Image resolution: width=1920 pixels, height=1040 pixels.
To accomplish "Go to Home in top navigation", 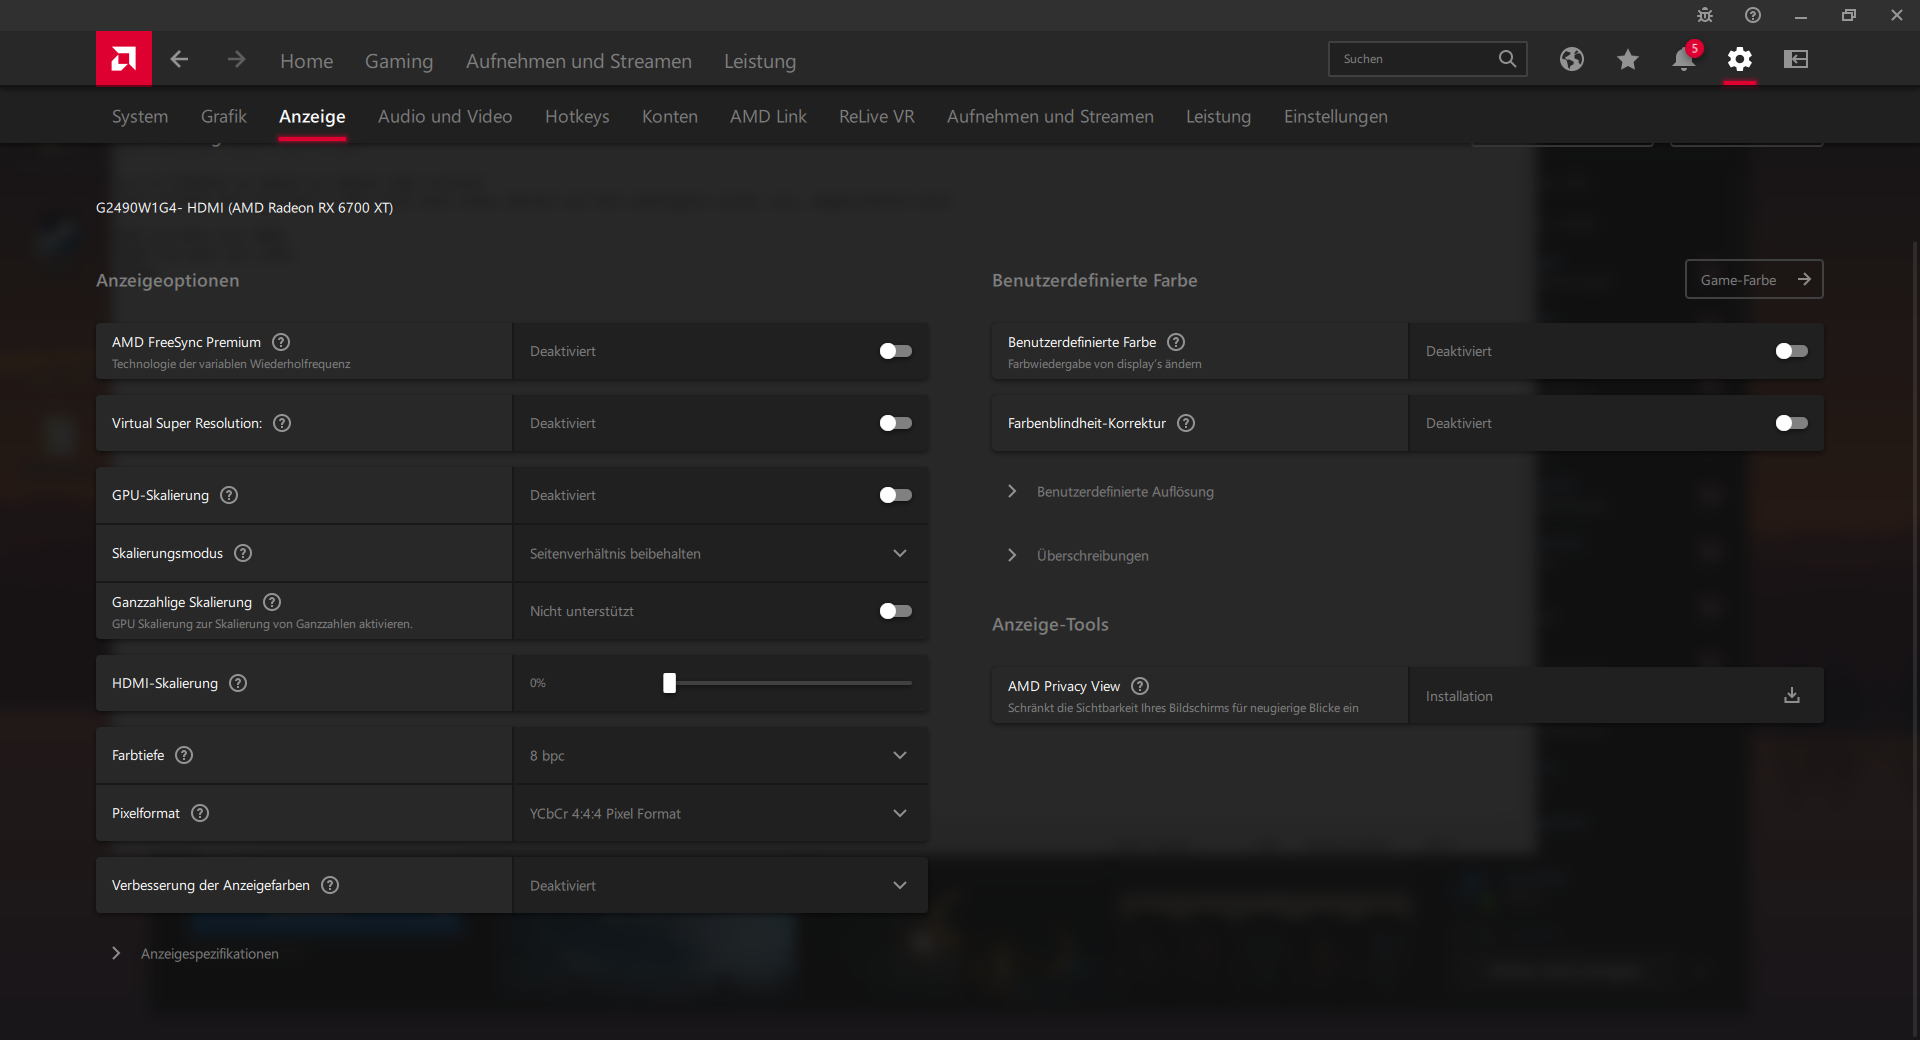I will [307, 61].
